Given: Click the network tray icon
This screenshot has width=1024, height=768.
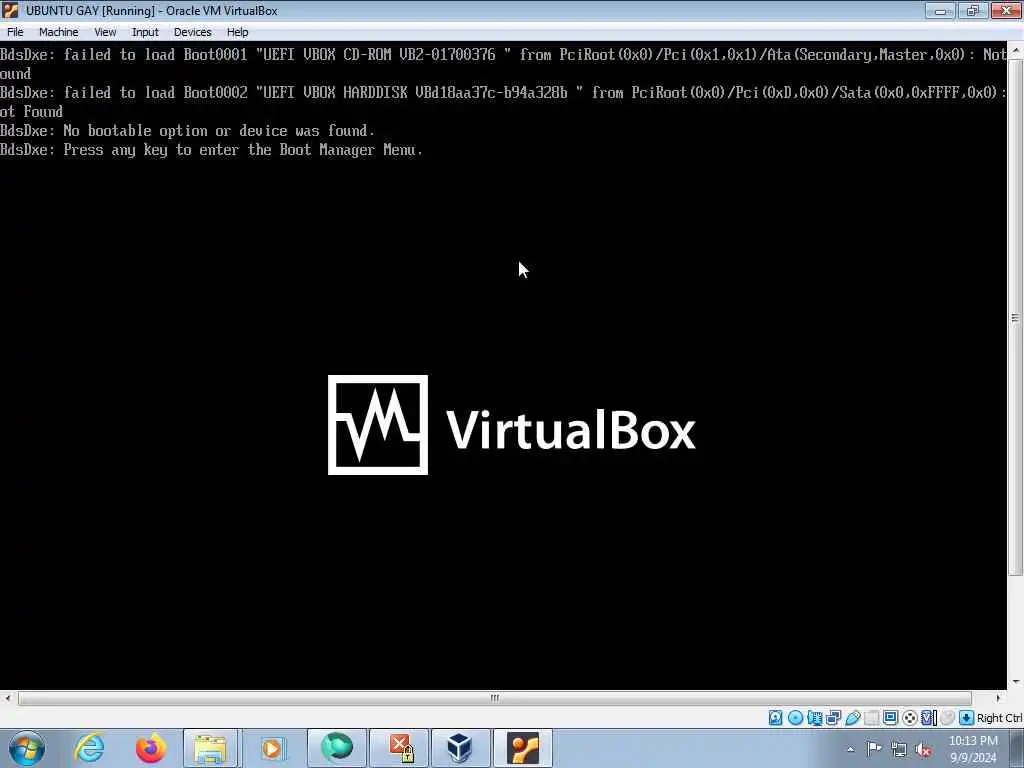Looking at the screenshot, I should click(899, 750).
